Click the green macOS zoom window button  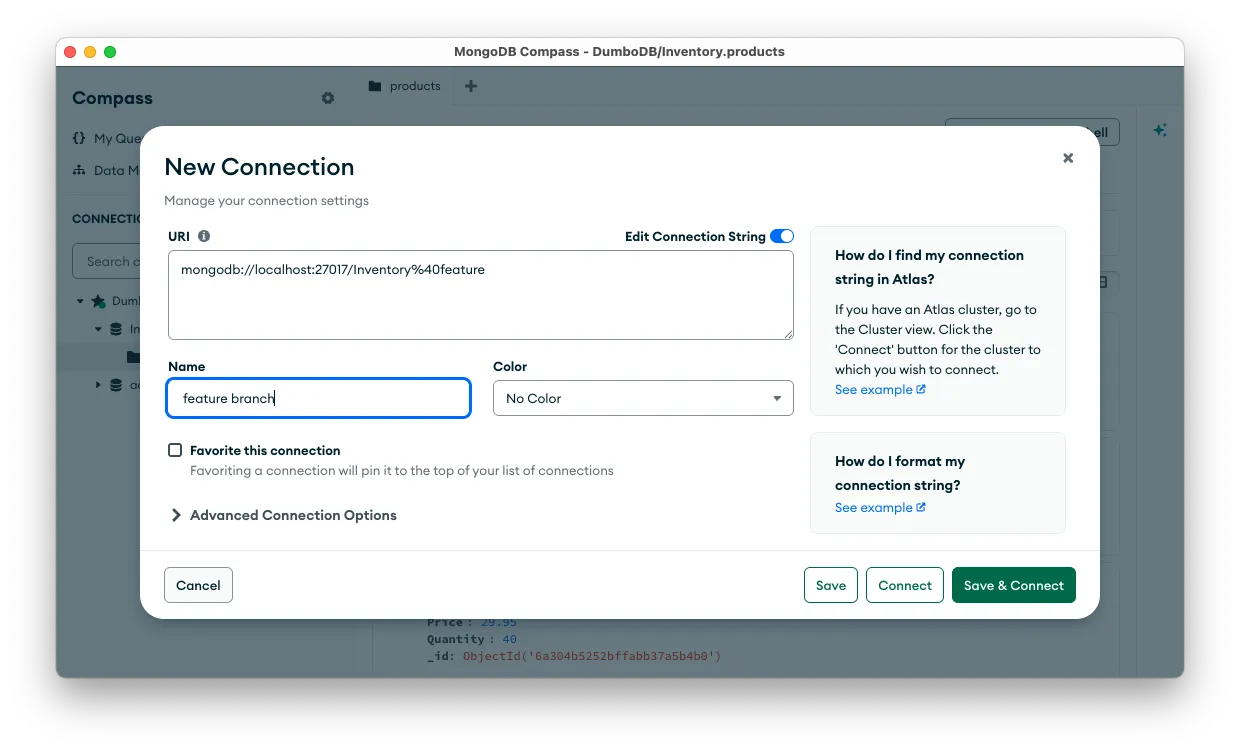pos(110,52)
